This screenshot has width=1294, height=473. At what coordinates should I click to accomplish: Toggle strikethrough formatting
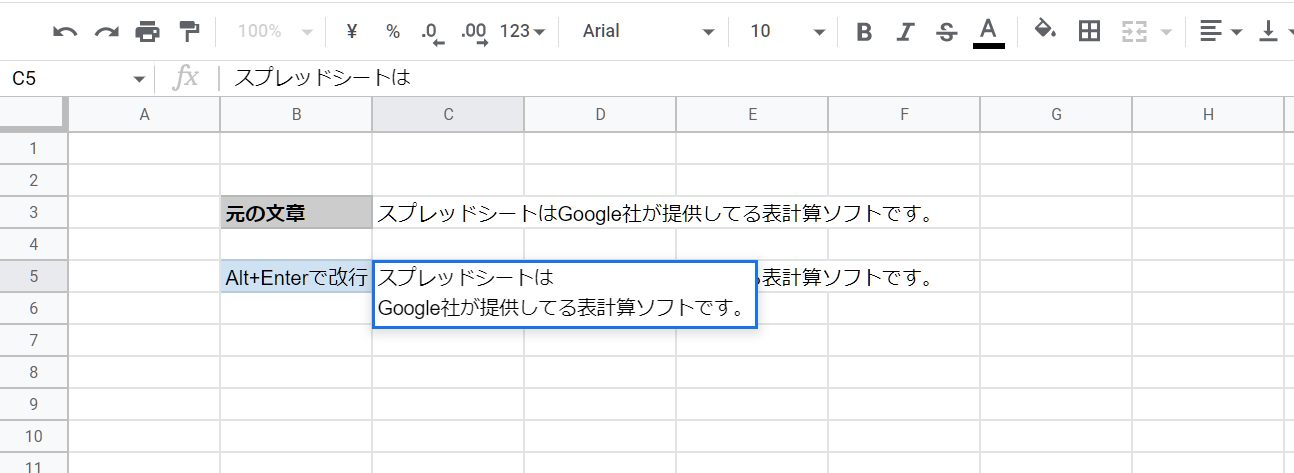click(x=946, y=32)
